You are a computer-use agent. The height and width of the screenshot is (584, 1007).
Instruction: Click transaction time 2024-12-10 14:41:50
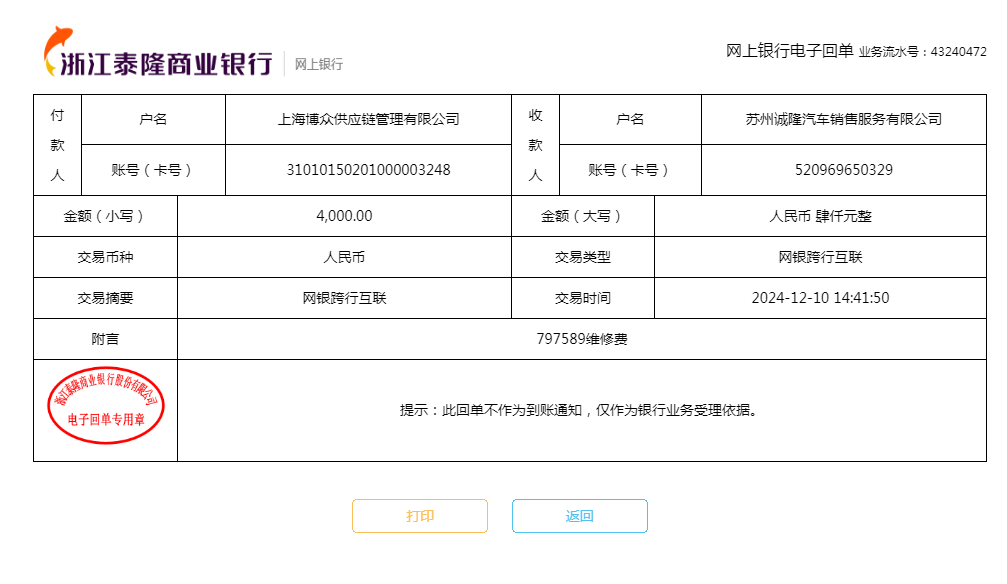tap(820, 298)
